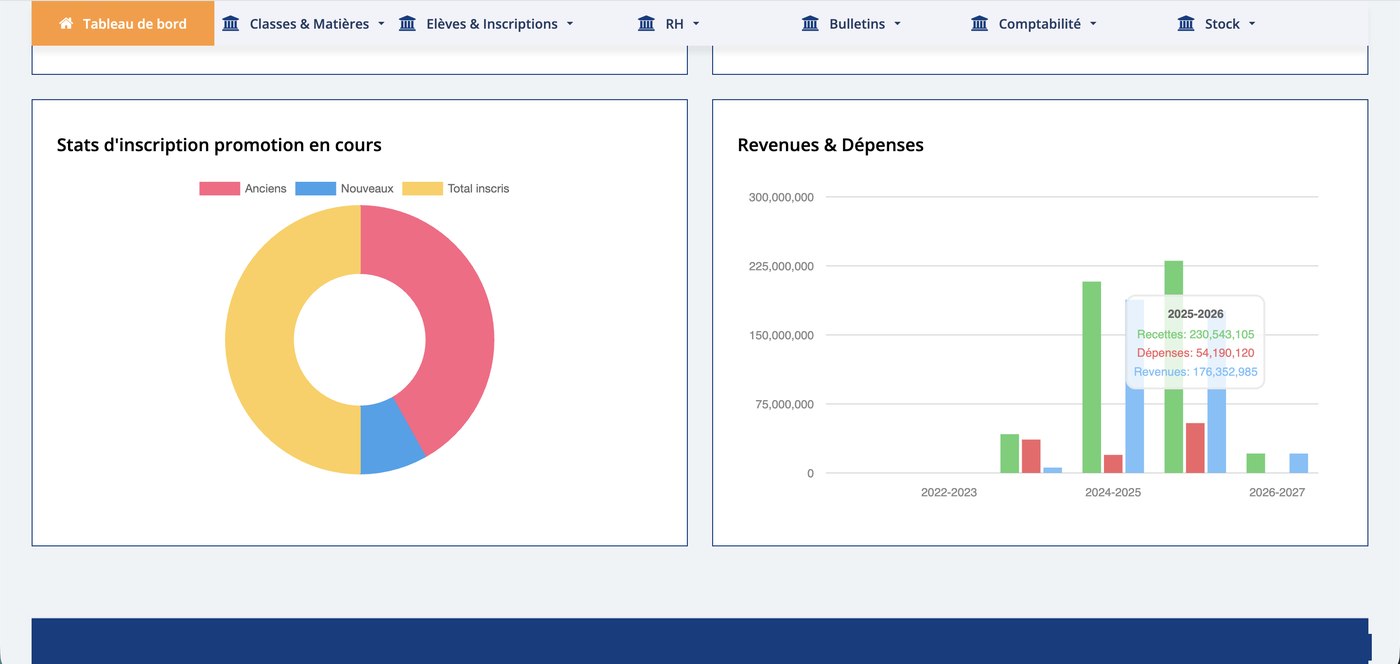Click the red Dépenses bar for 2025-2026
Image resolution: width=1400 pixels, height=664 pixels.
1195,448
